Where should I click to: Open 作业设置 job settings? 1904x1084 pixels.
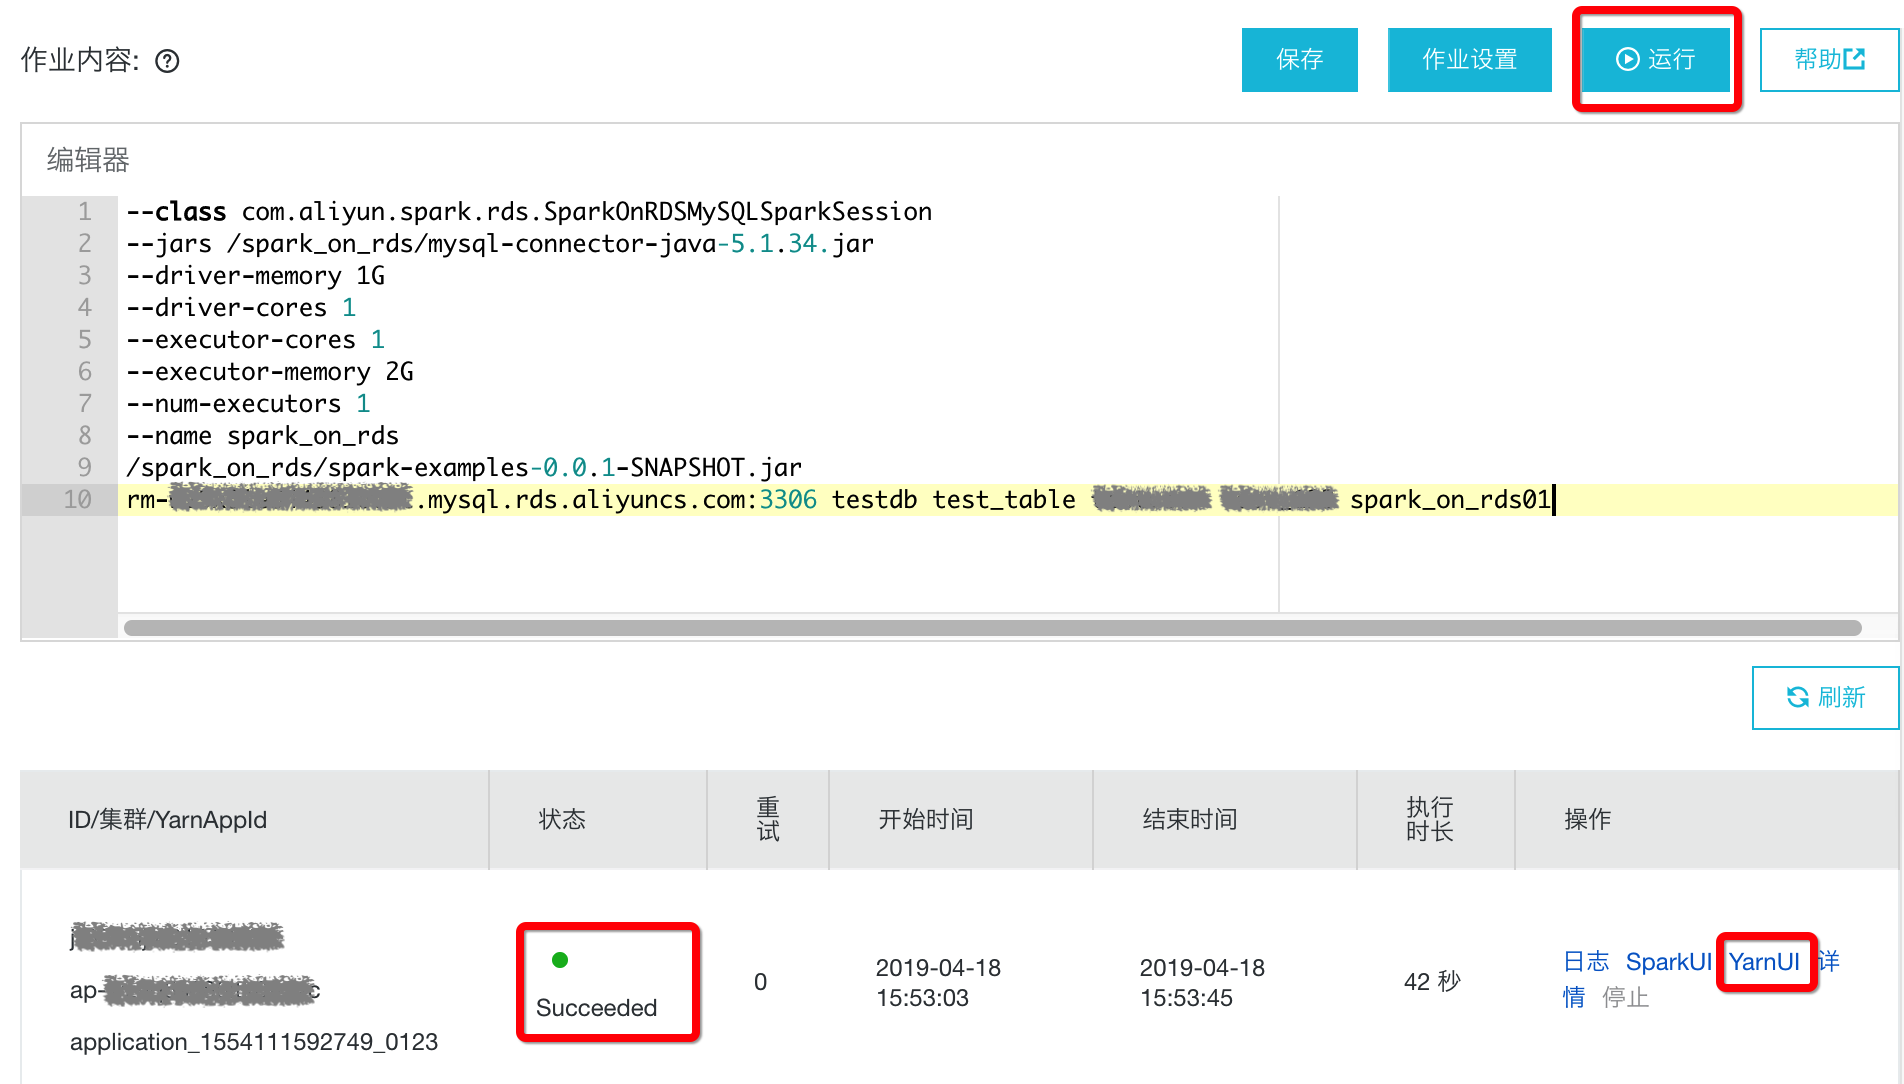pyautogui.click(x=1469, y=60)
